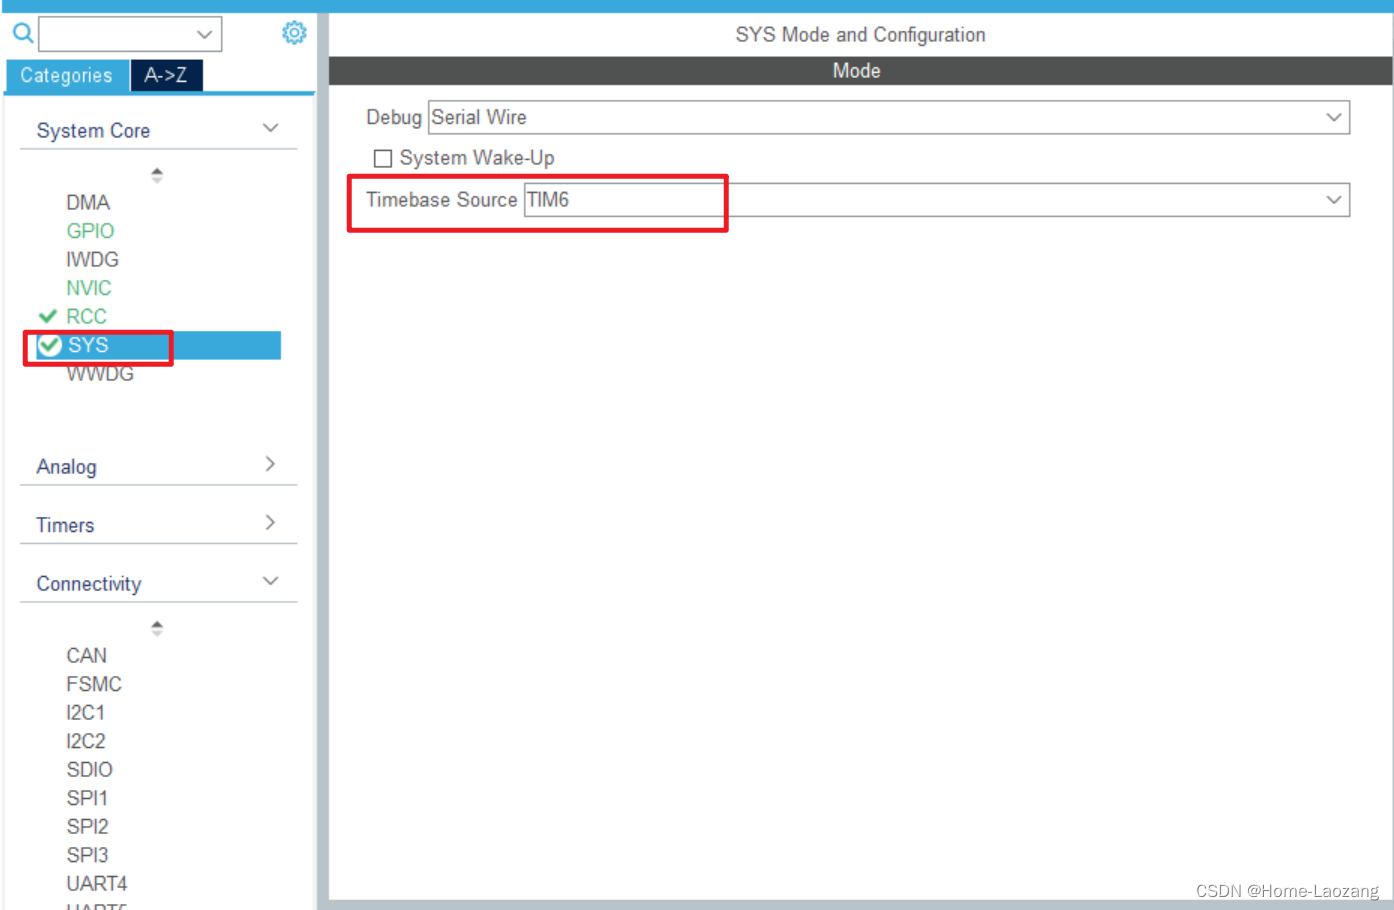The height and width of the screenshot is (910, 1394).
Task: Select the NVIC peripheral
Action: pos(89,287)
